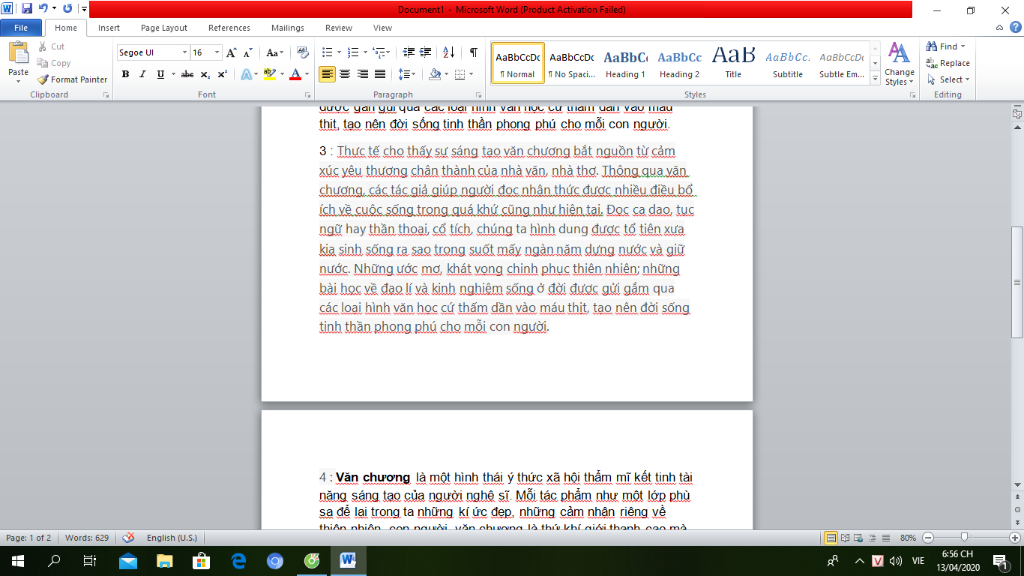Click the zoom slider handle
This screenshot has width=1024, height=576.
coord(964,537)
